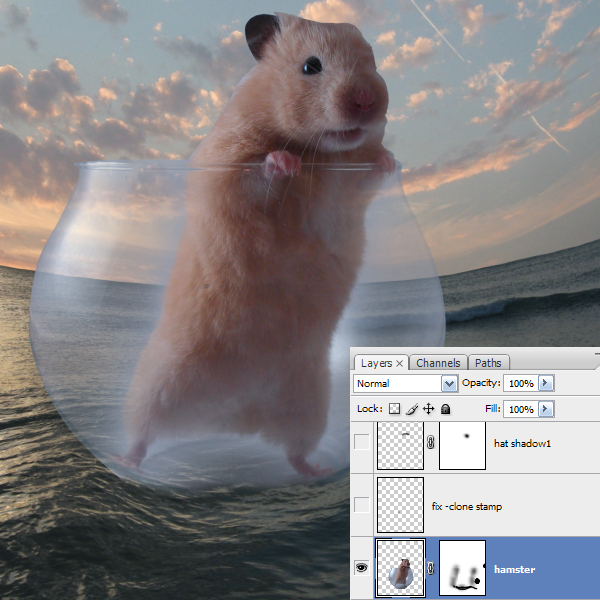
Task: Show the fix -clone stamp layer
Action: (x=361, y=506)
